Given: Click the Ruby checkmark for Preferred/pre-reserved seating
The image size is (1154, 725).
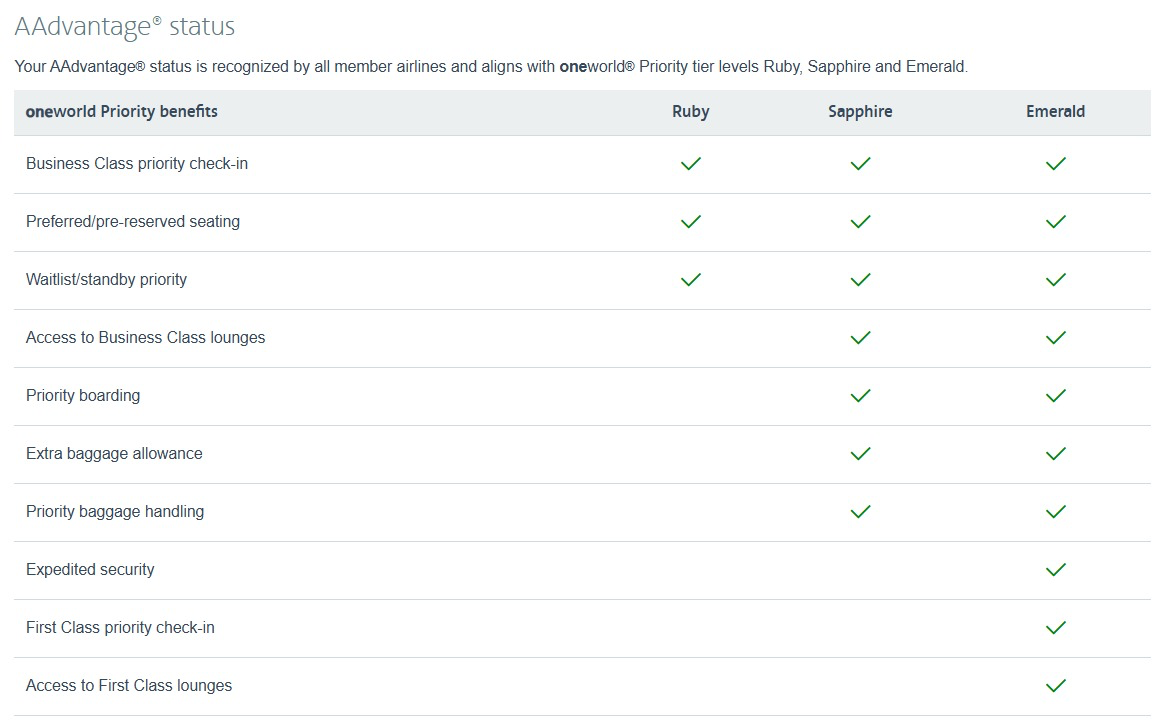Looking at the screenshot, I should (x=690, y=222).
